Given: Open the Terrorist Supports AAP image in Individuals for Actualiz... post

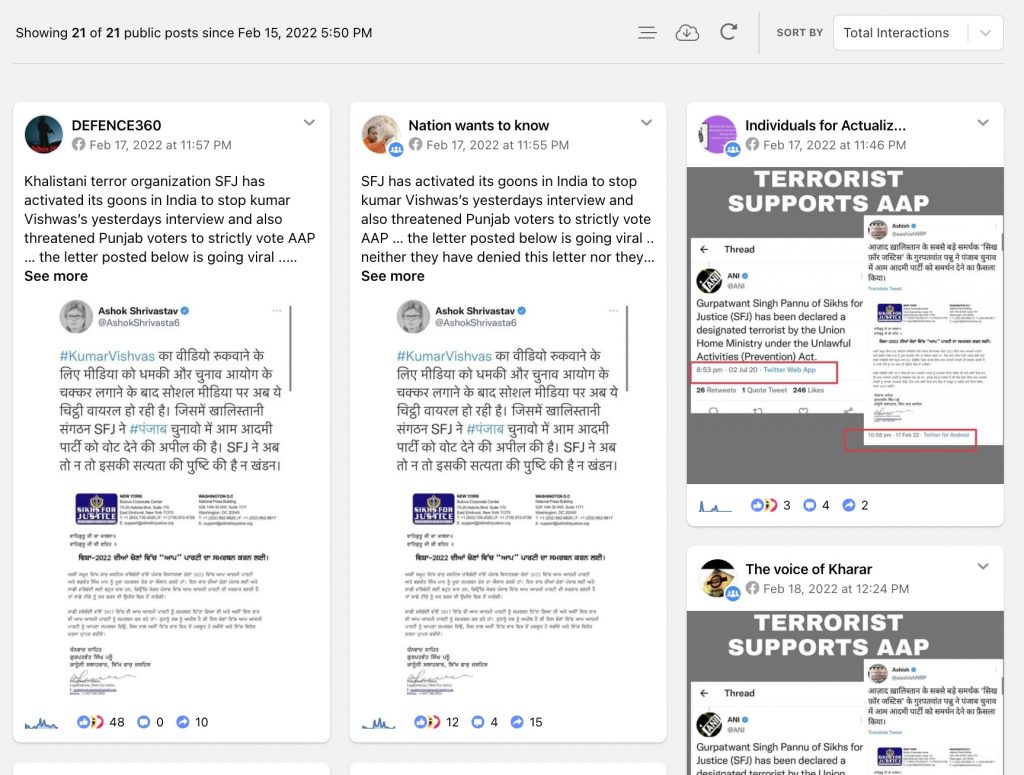Looking at the screenshot, I should (x=845, y=326).
